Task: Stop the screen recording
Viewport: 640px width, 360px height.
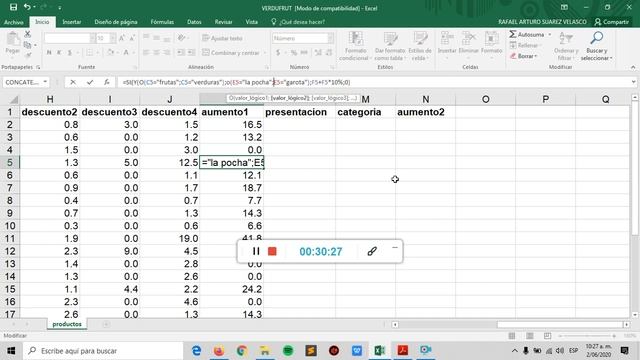Action: coord(272,251)
